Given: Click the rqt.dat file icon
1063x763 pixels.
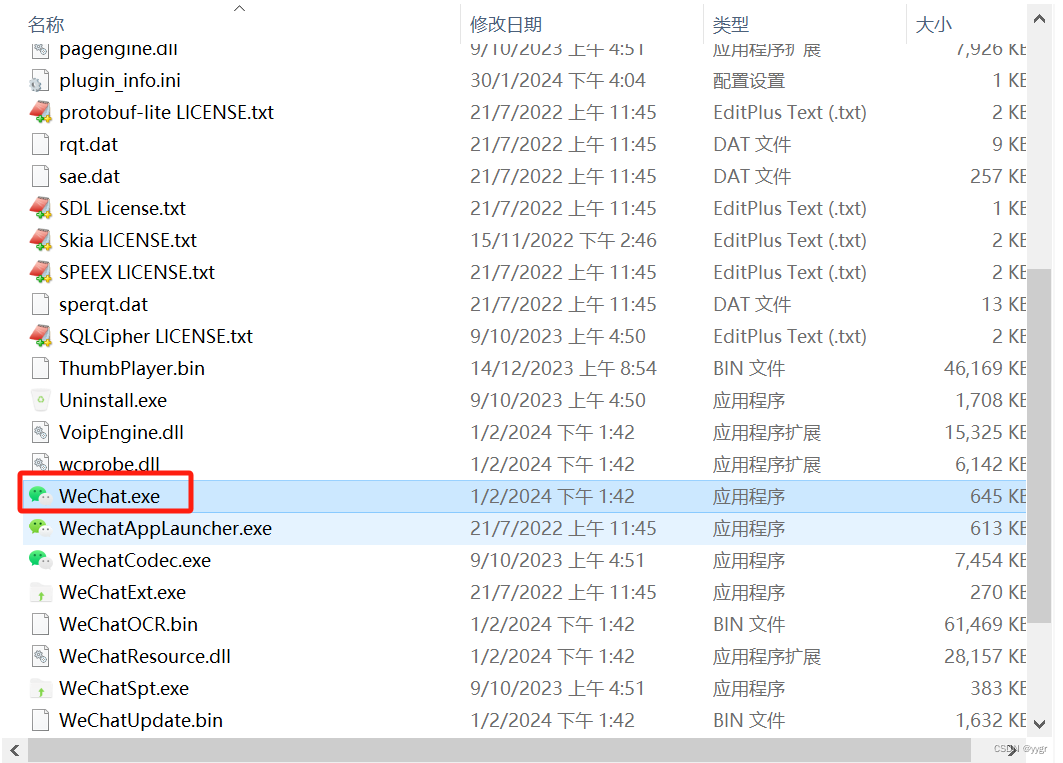Looking at the screenshot, I should [x=40, y=144].
